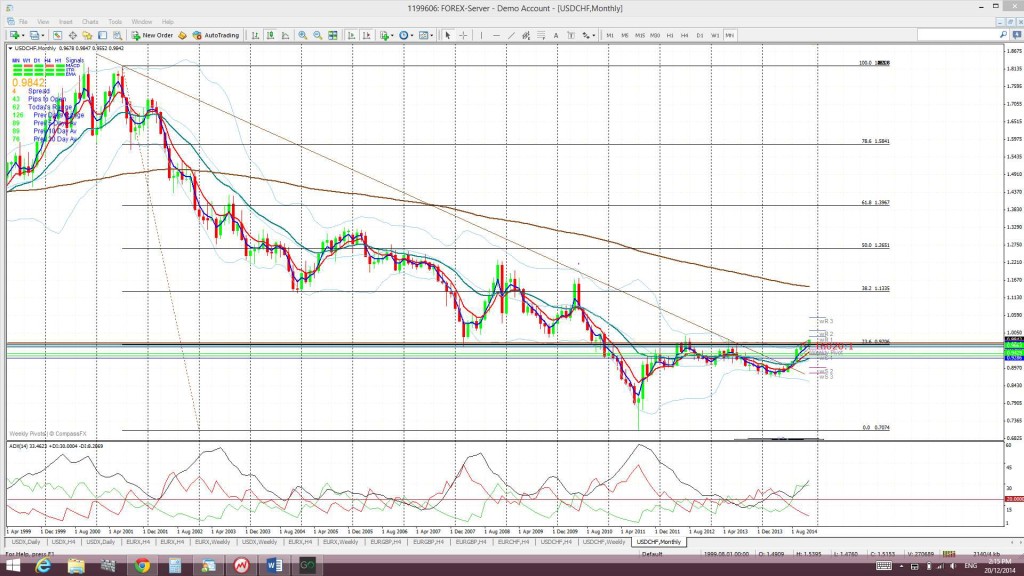The image size is (1024, 576).
Task: Zoom out of the chart
Action: pos(317,35)
